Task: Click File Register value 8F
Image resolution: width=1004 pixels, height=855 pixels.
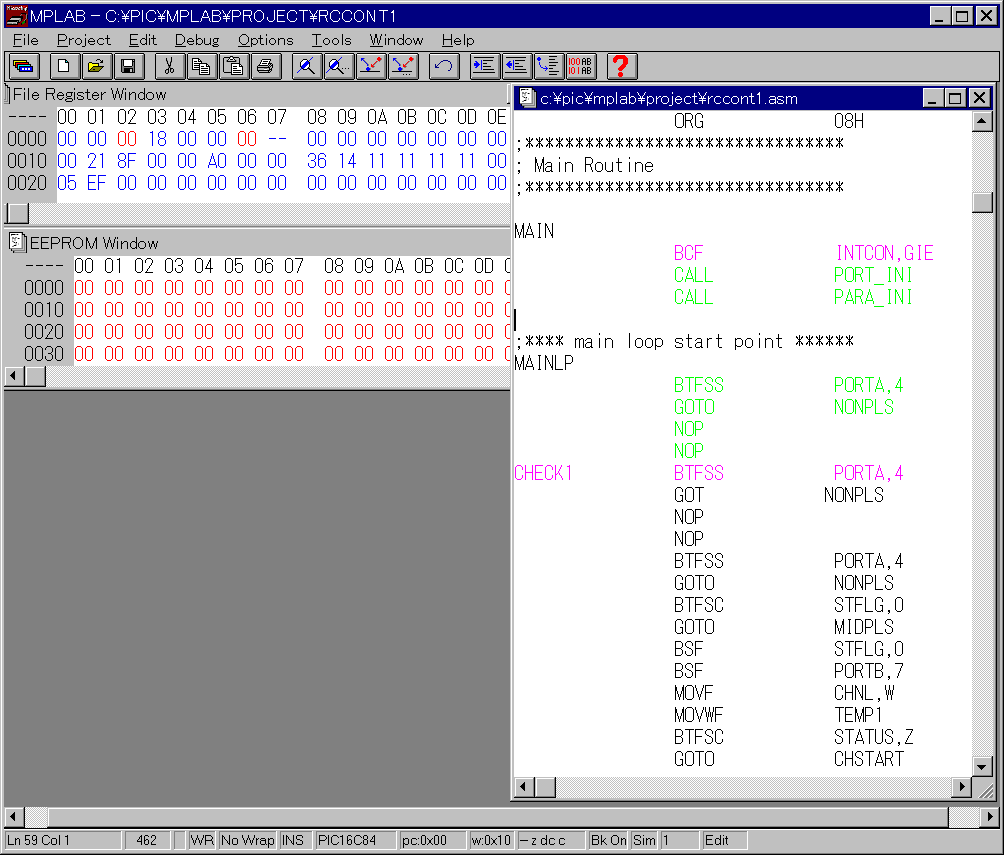Action: point(127,161)
